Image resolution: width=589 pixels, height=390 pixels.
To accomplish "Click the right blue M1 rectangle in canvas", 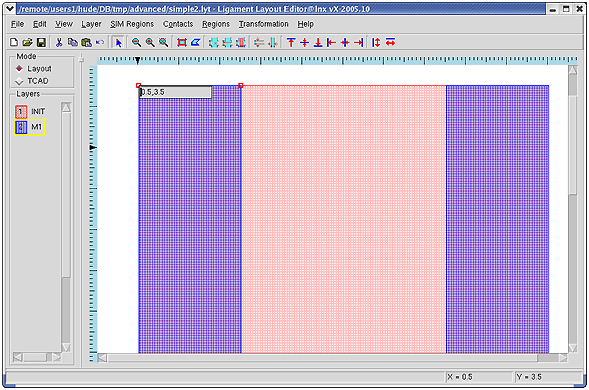I will click(497, 219).
